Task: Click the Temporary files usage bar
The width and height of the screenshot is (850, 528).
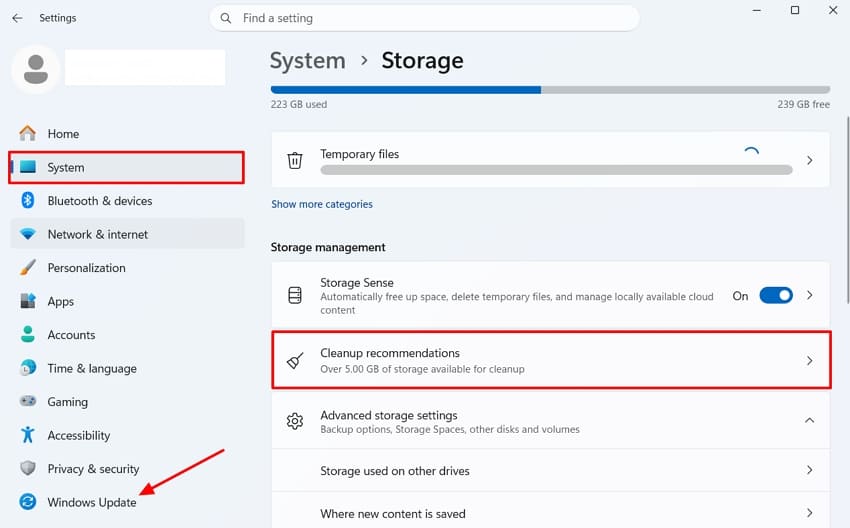Action: 556,170
